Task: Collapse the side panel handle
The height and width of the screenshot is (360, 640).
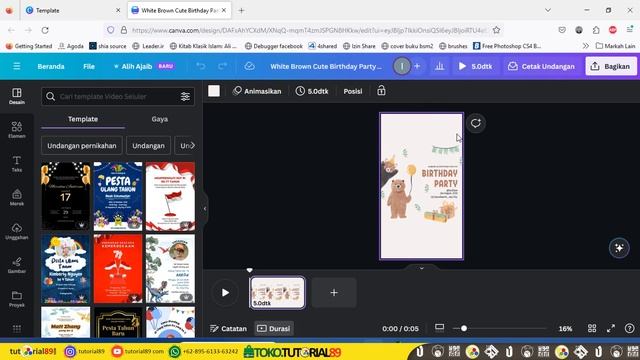Action: pos(205,209)
